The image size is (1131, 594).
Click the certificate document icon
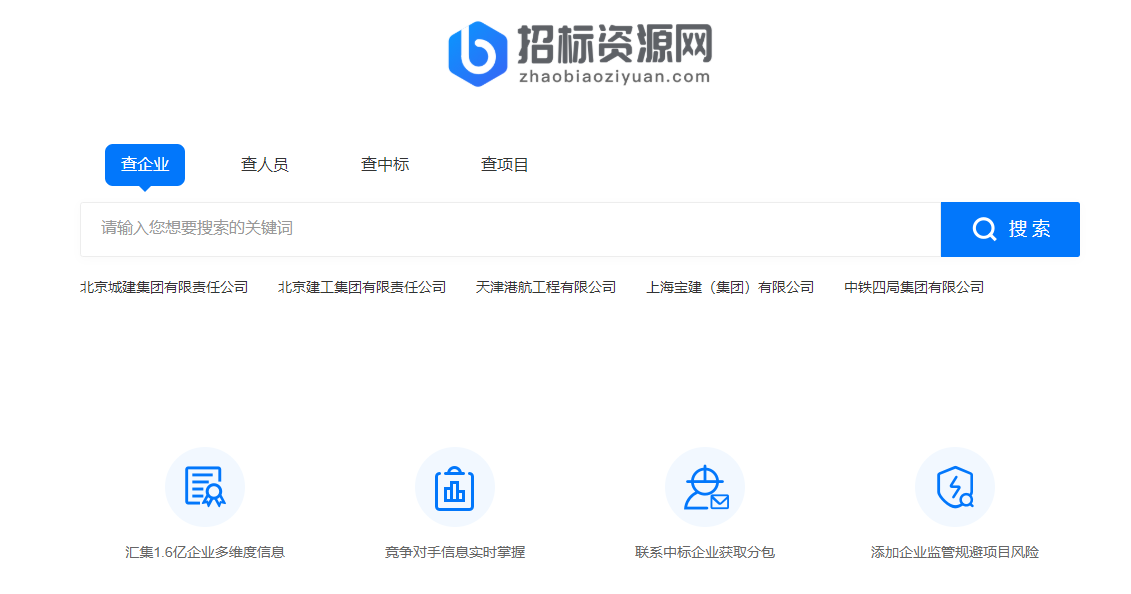[x=205, y=487]
